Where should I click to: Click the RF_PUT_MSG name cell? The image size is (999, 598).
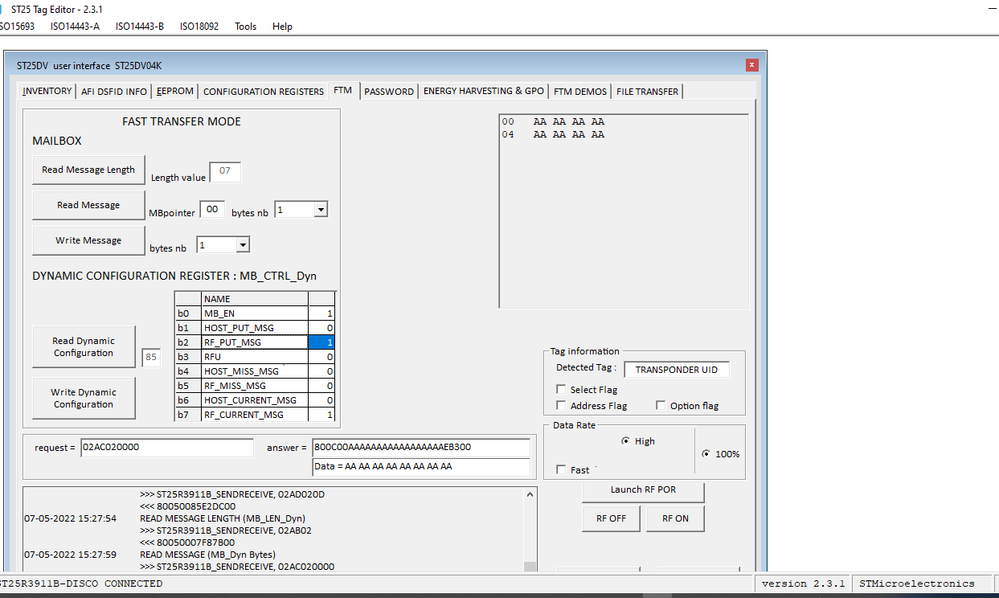[x=255, y=343]
